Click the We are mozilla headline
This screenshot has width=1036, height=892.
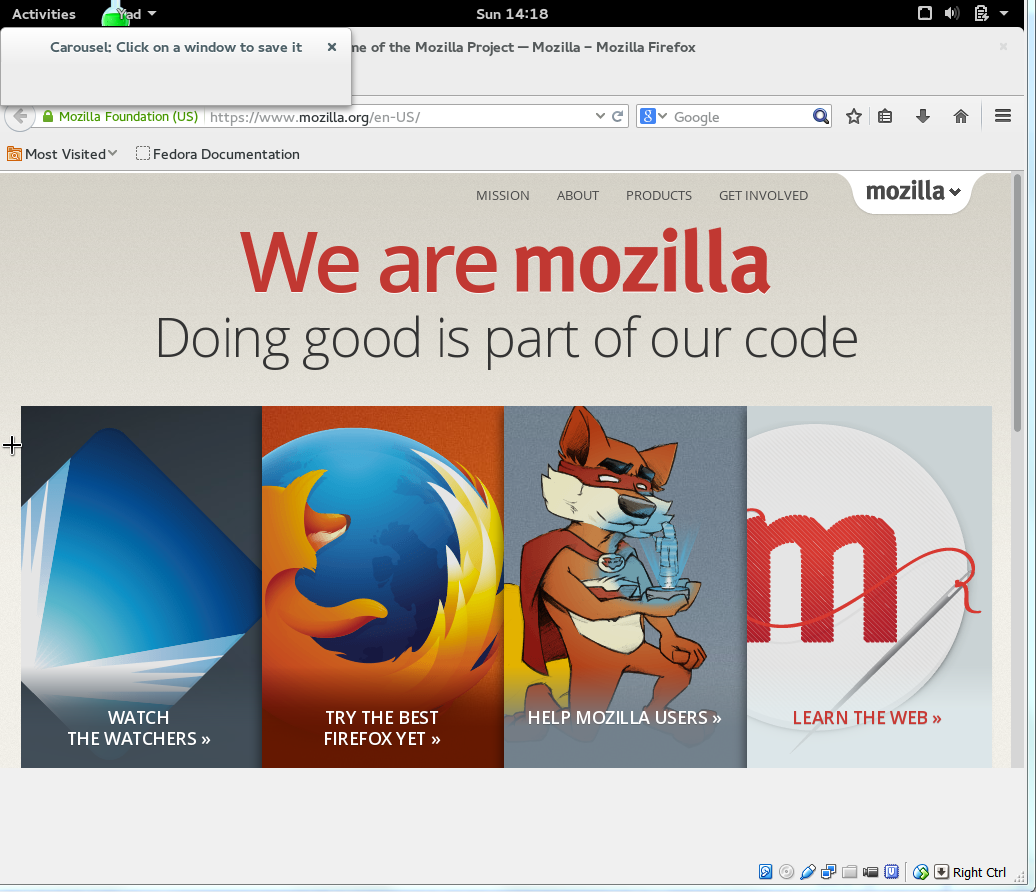click(x=505, y=262)
